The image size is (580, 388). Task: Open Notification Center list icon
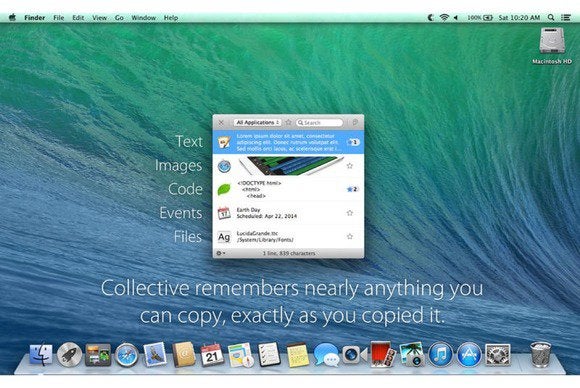pyautogui.click(x=566, y=17)
